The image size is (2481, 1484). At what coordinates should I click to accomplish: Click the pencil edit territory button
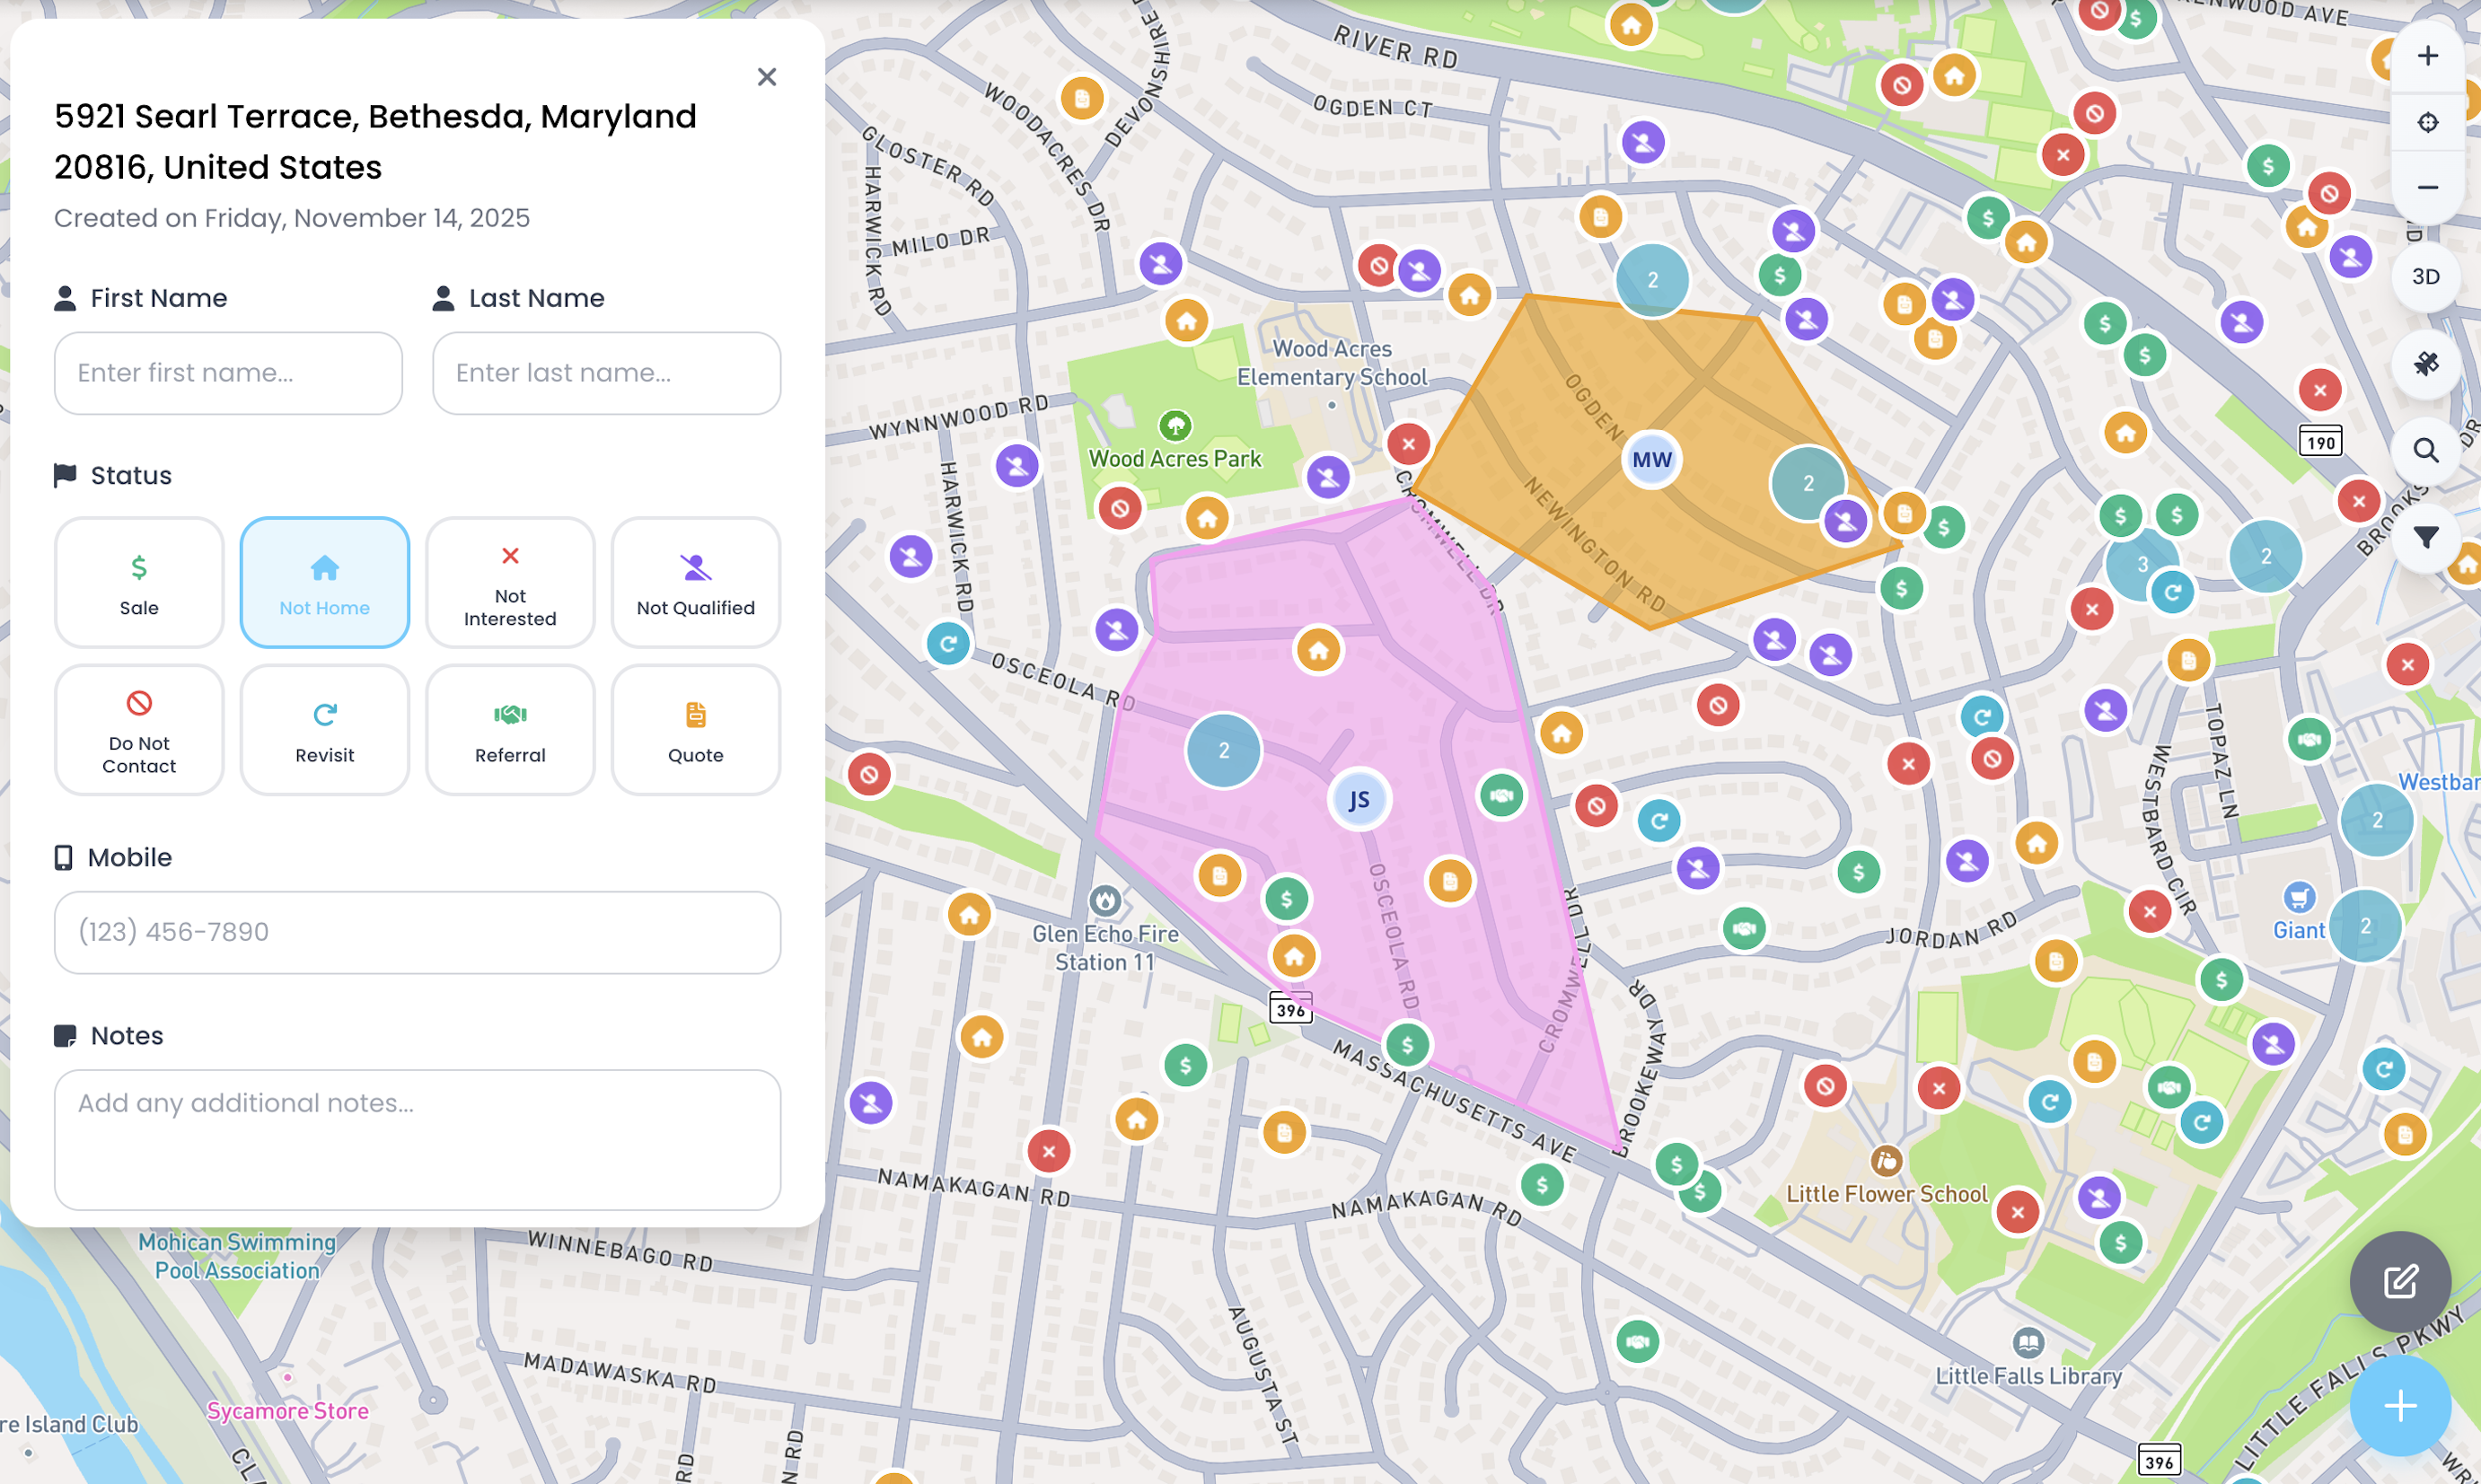click(2400, 1281)
